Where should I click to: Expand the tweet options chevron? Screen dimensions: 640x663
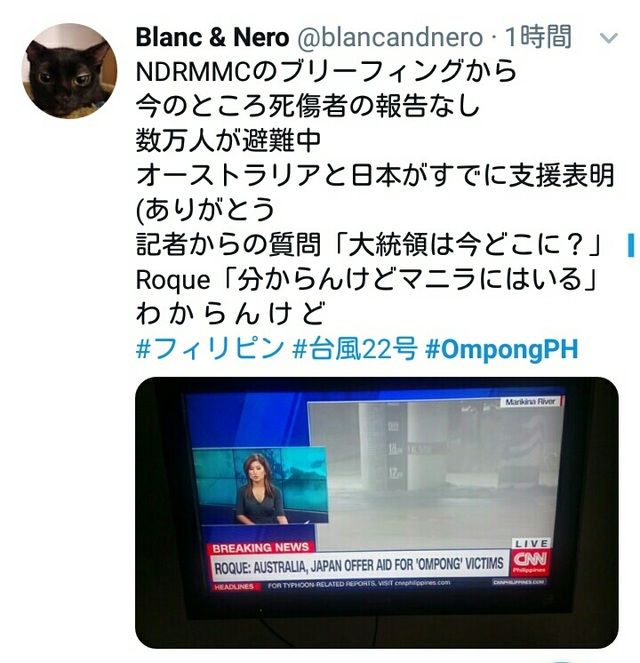tap(609, 38)
